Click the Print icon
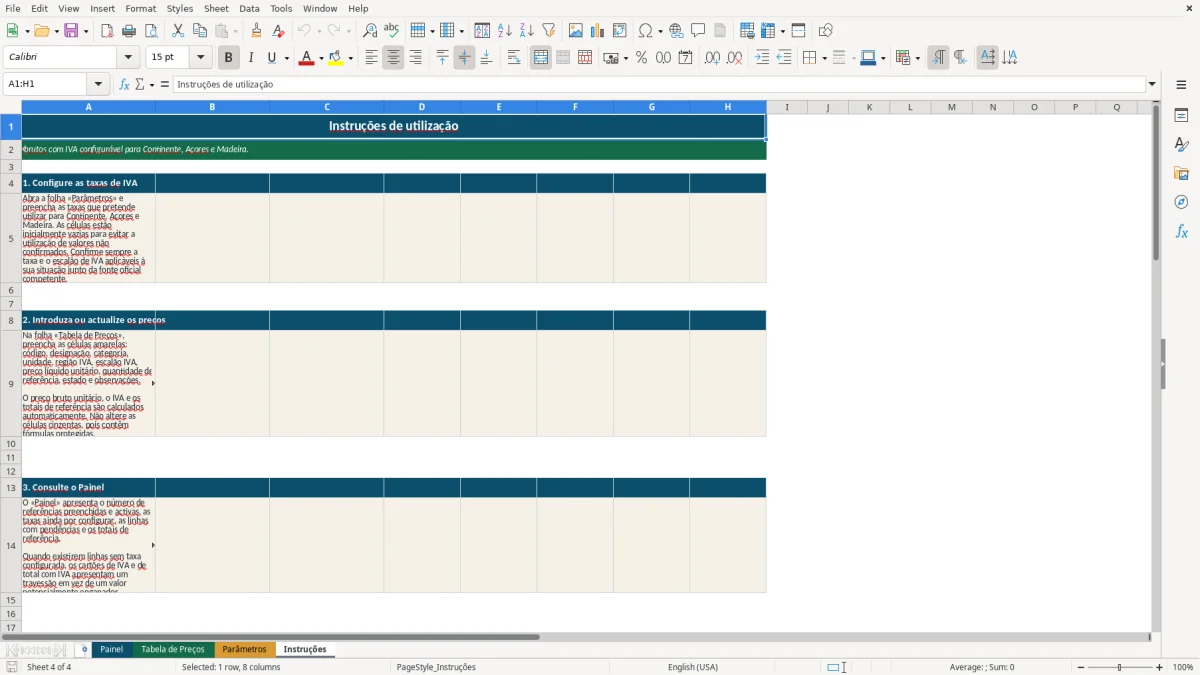This screenshot has height=675, width=1200. [x=129, y=31]
